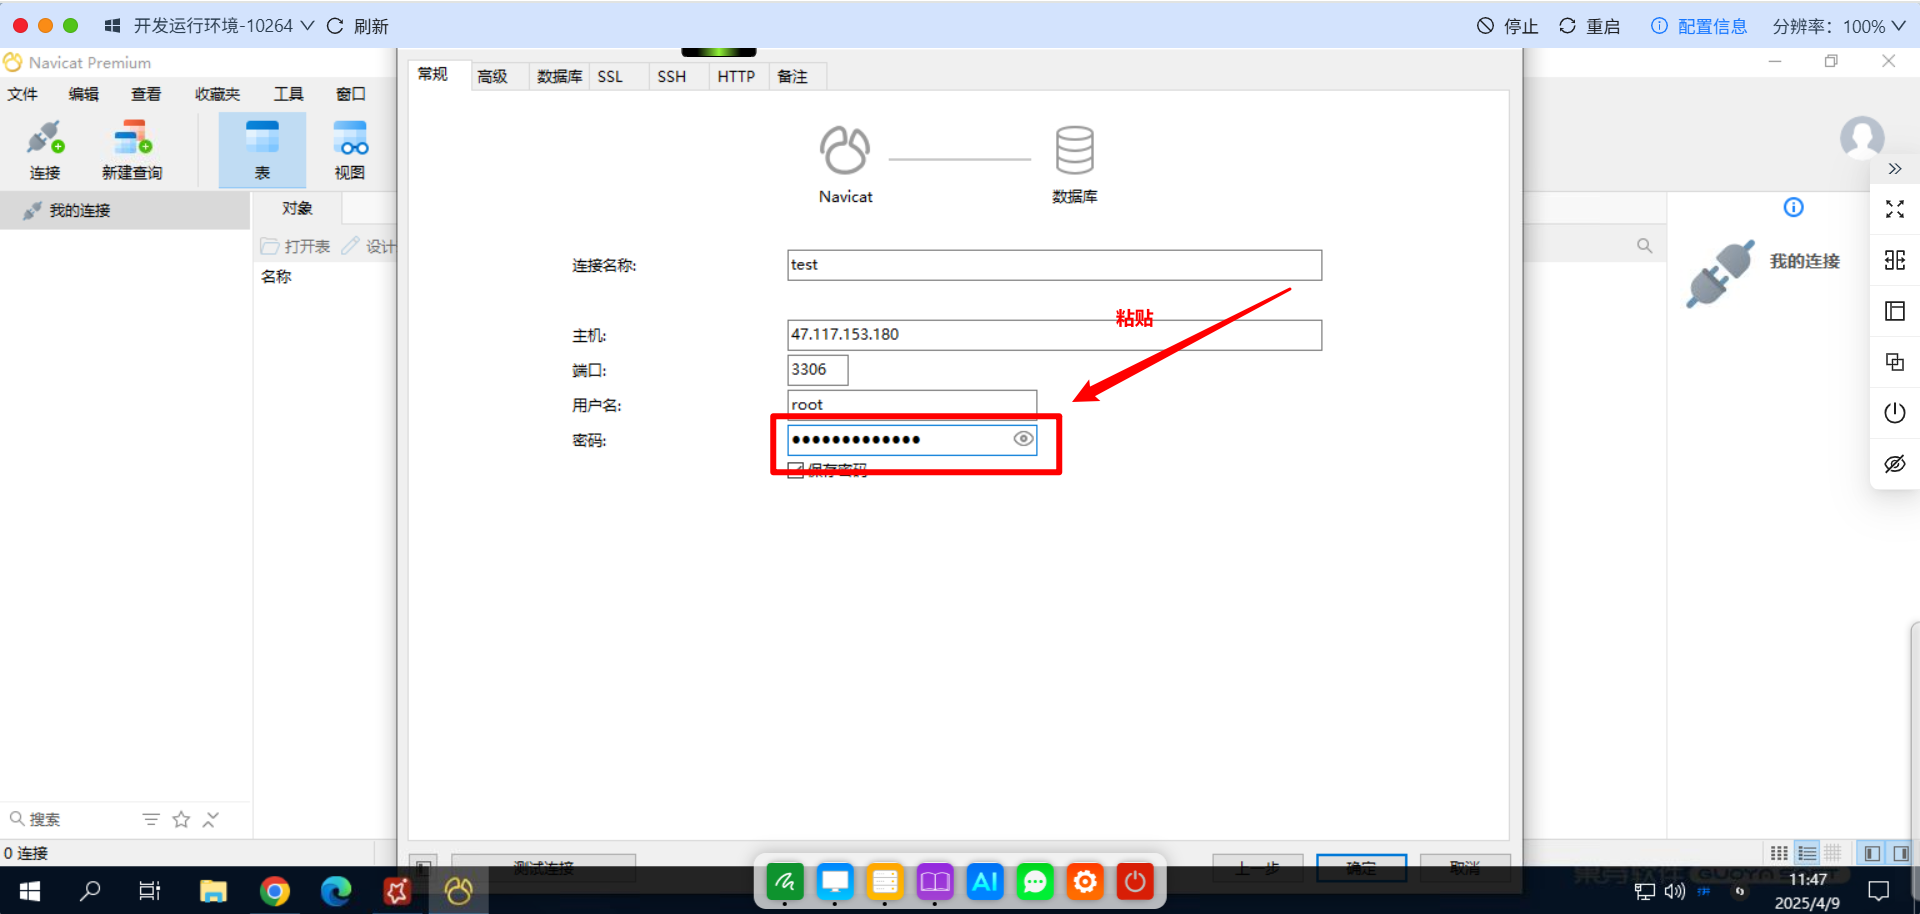This screenshot has width=1920, height=914.
Task: Open the green chat bubble app in dock
Action: pyautogui.click(x=1035, y=881)
